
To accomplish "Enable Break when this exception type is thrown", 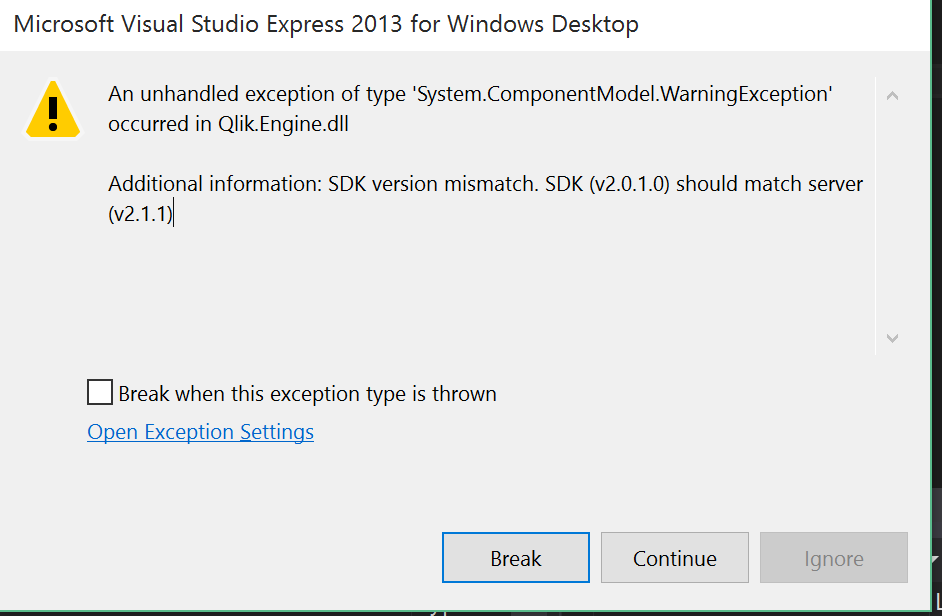I will coord(100,393).
